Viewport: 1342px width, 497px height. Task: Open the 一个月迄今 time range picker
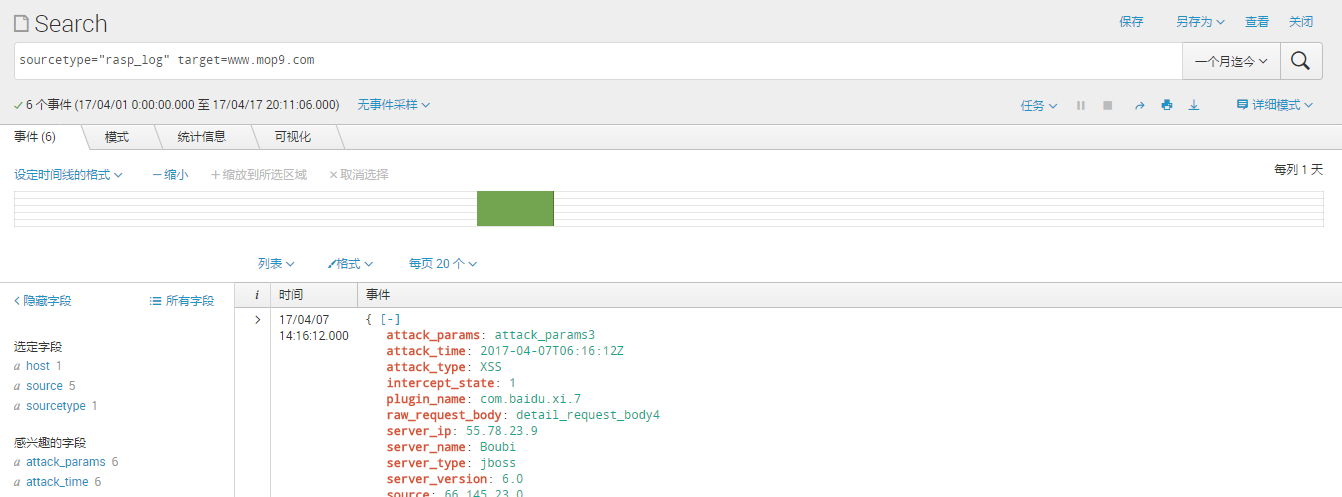(x=1231, y=61)
